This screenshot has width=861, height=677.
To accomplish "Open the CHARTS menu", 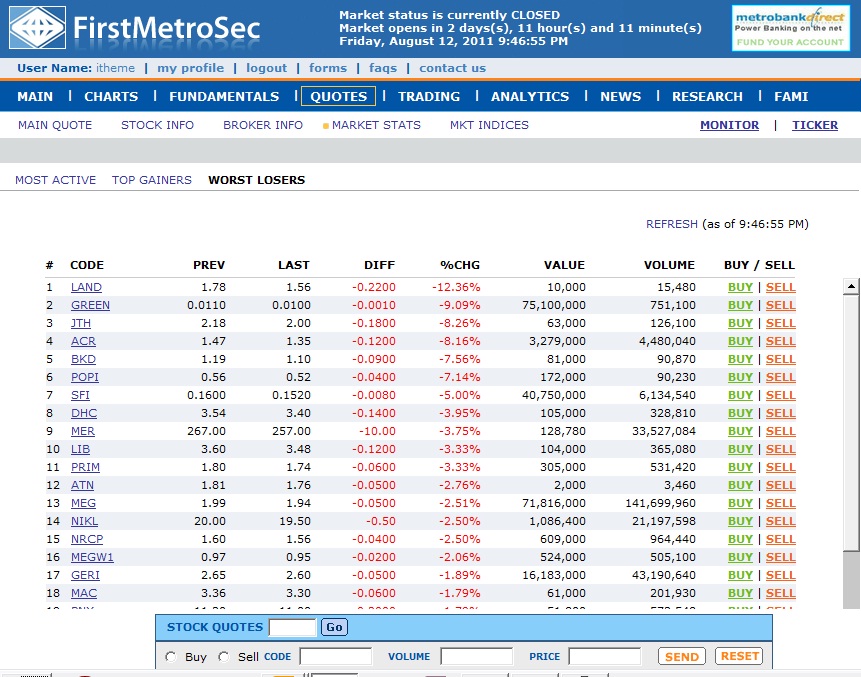I will tap(111, 96).
